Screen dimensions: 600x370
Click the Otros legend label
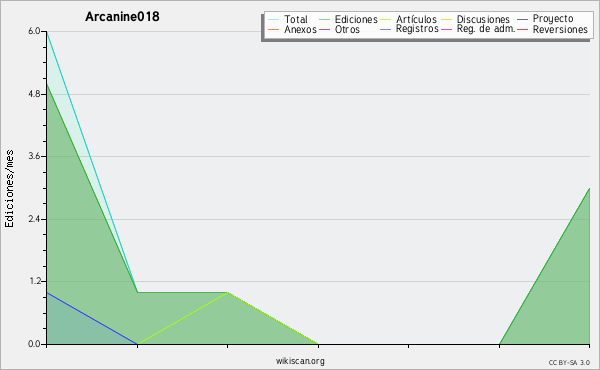point(347,29)
